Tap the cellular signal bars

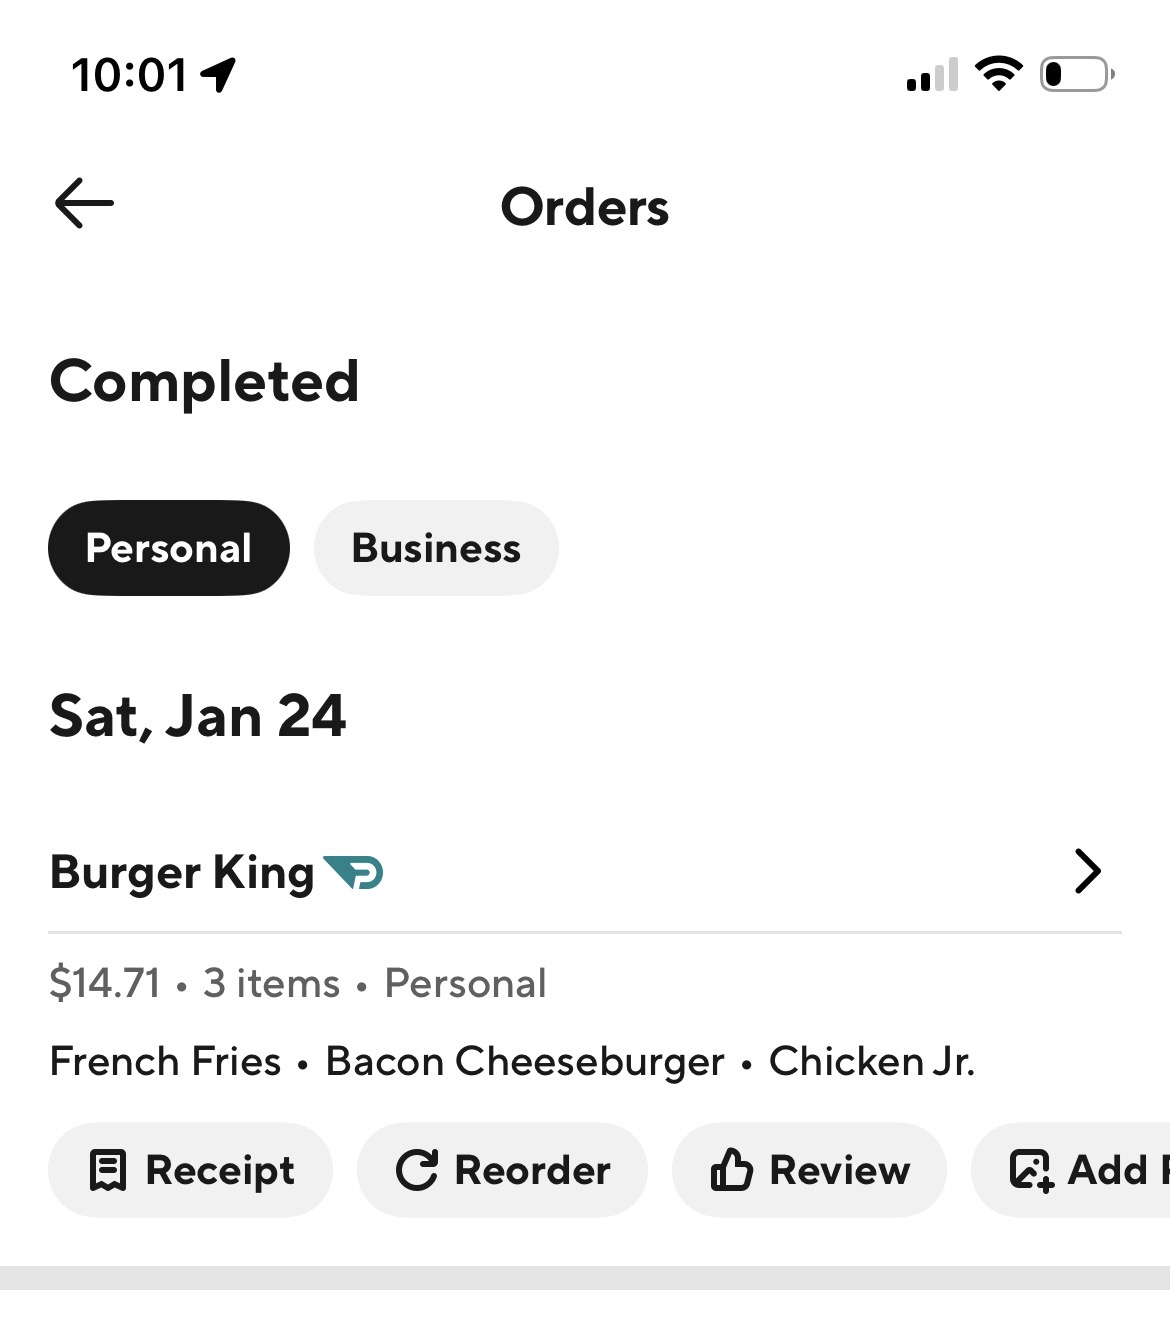click(932, 75)
